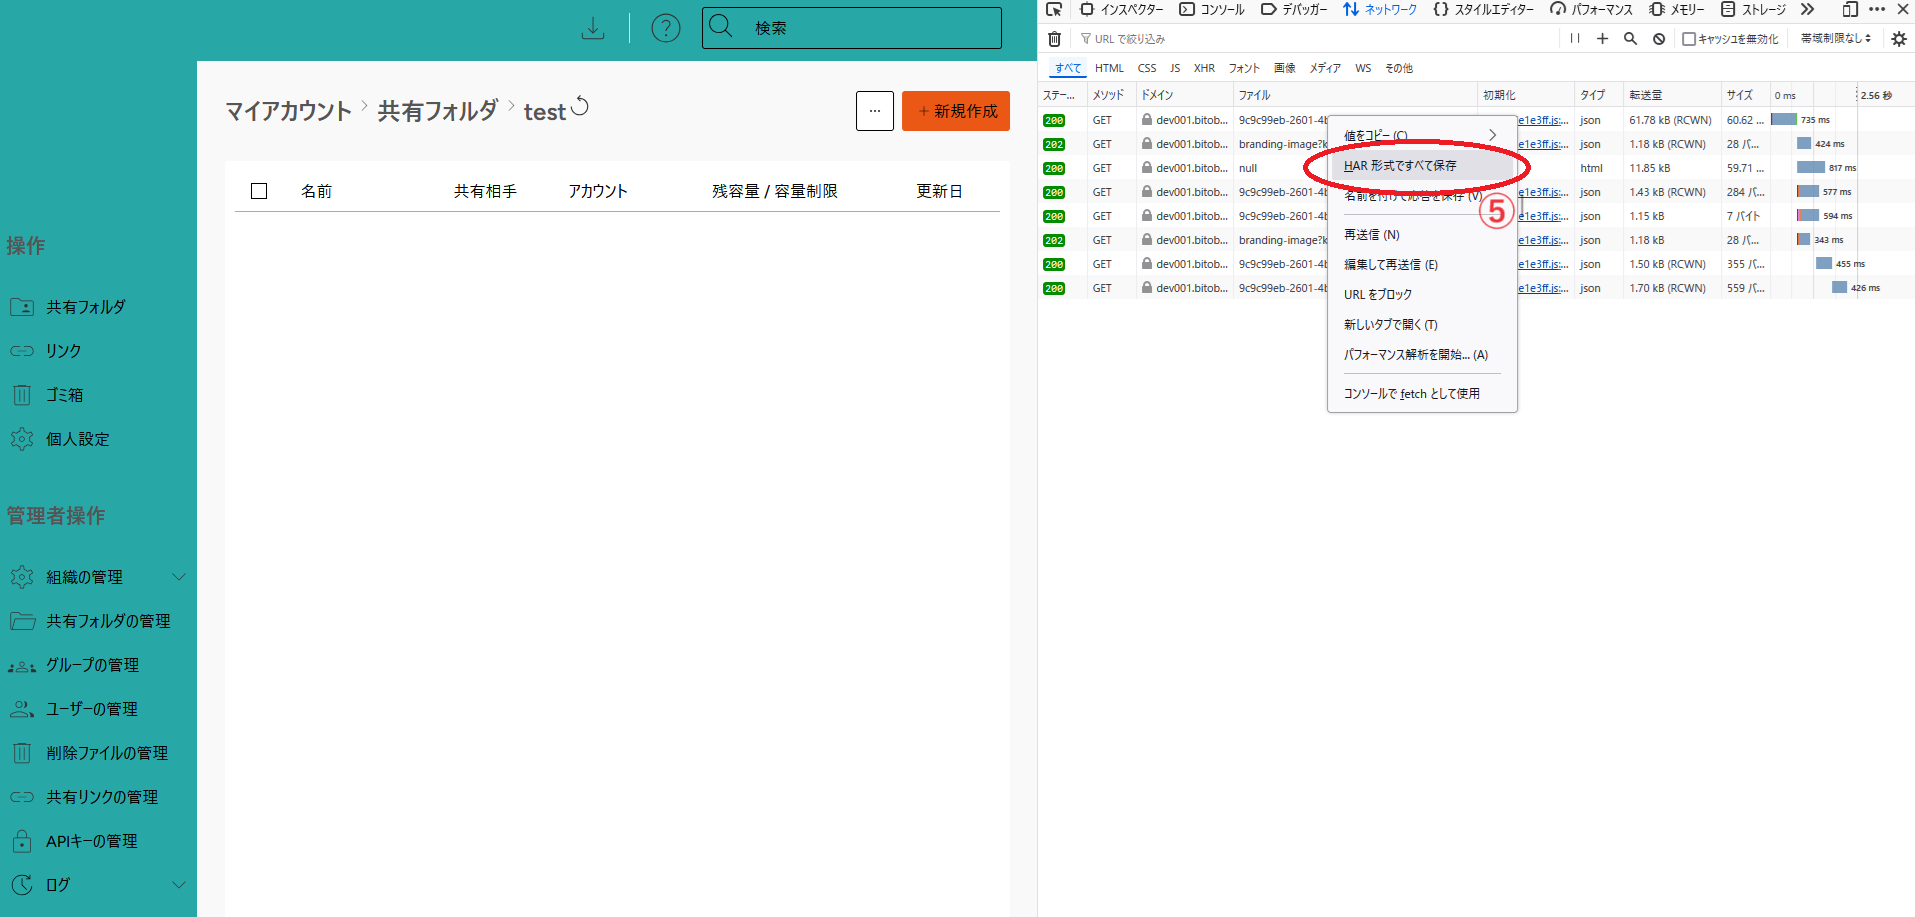Switch to the XHR filter tab

tap(1204, 68)
